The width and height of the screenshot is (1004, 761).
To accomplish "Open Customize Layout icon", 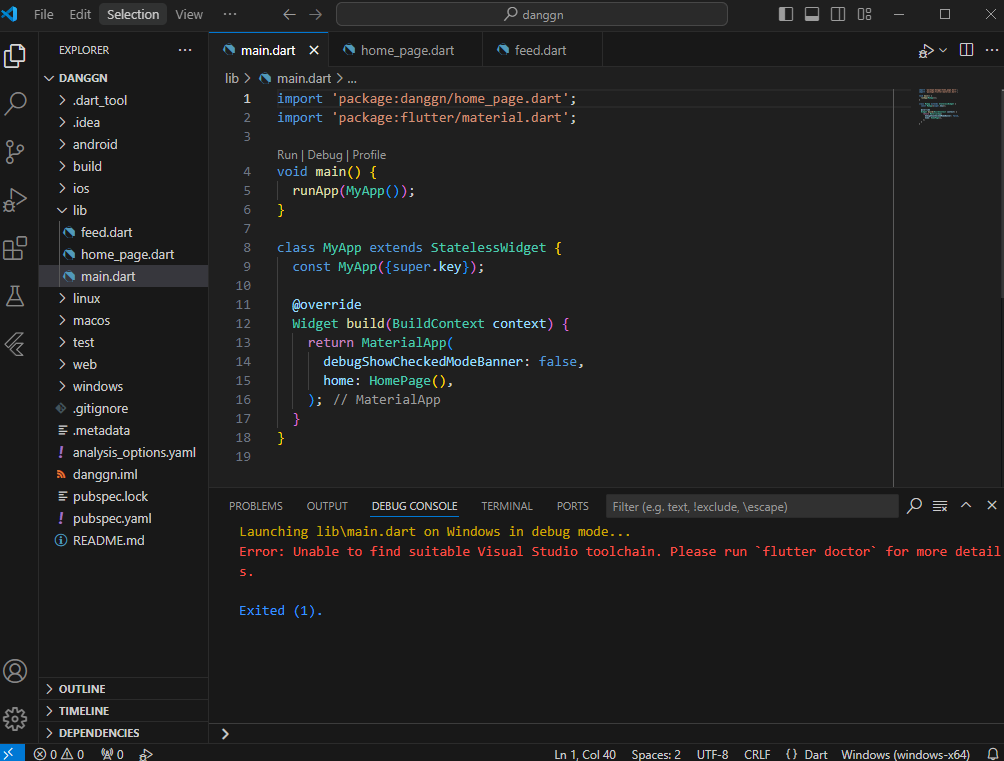I will click(x=864, y=14).
